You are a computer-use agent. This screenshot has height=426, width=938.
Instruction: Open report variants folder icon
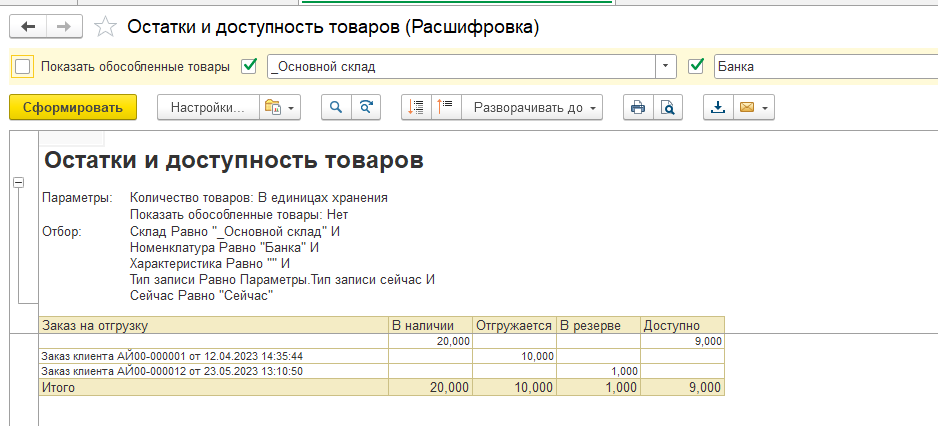point(279,108)
